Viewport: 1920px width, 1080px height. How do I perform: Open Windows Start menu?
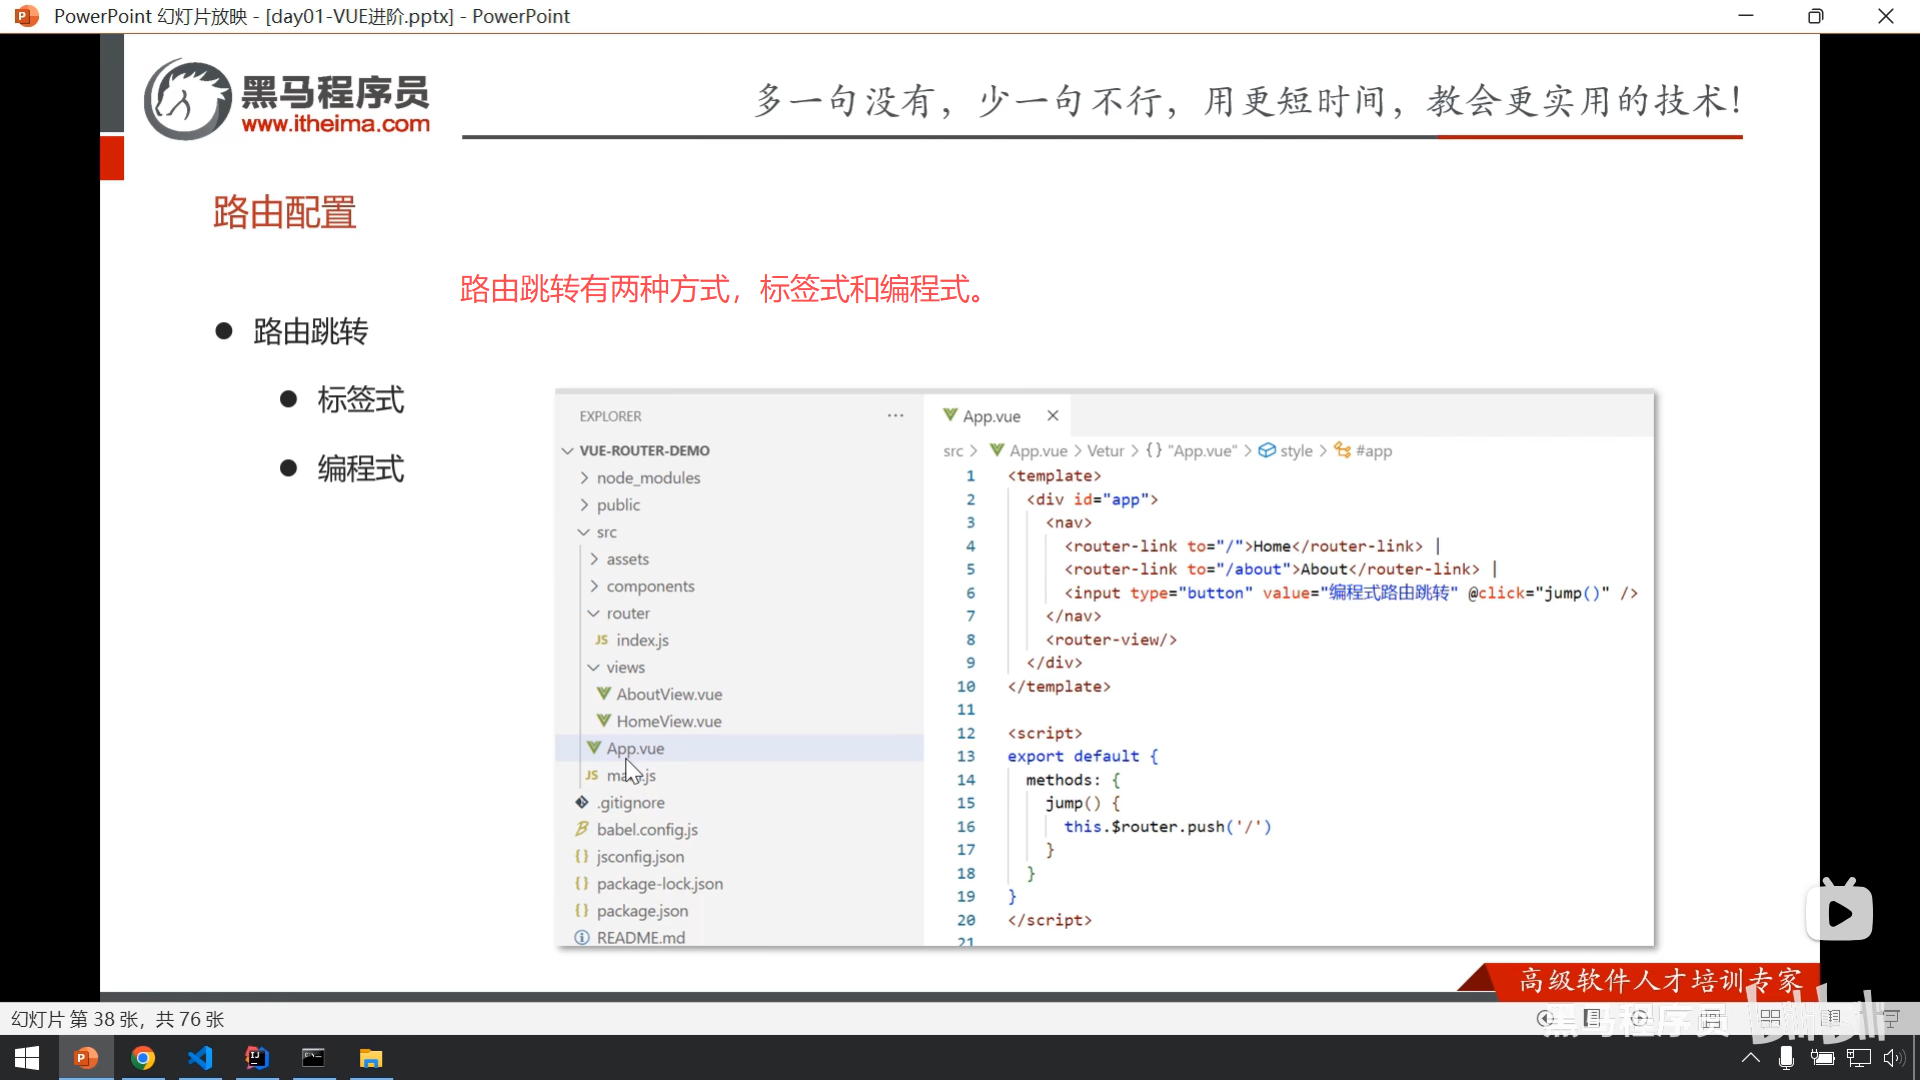point(27,1058)
